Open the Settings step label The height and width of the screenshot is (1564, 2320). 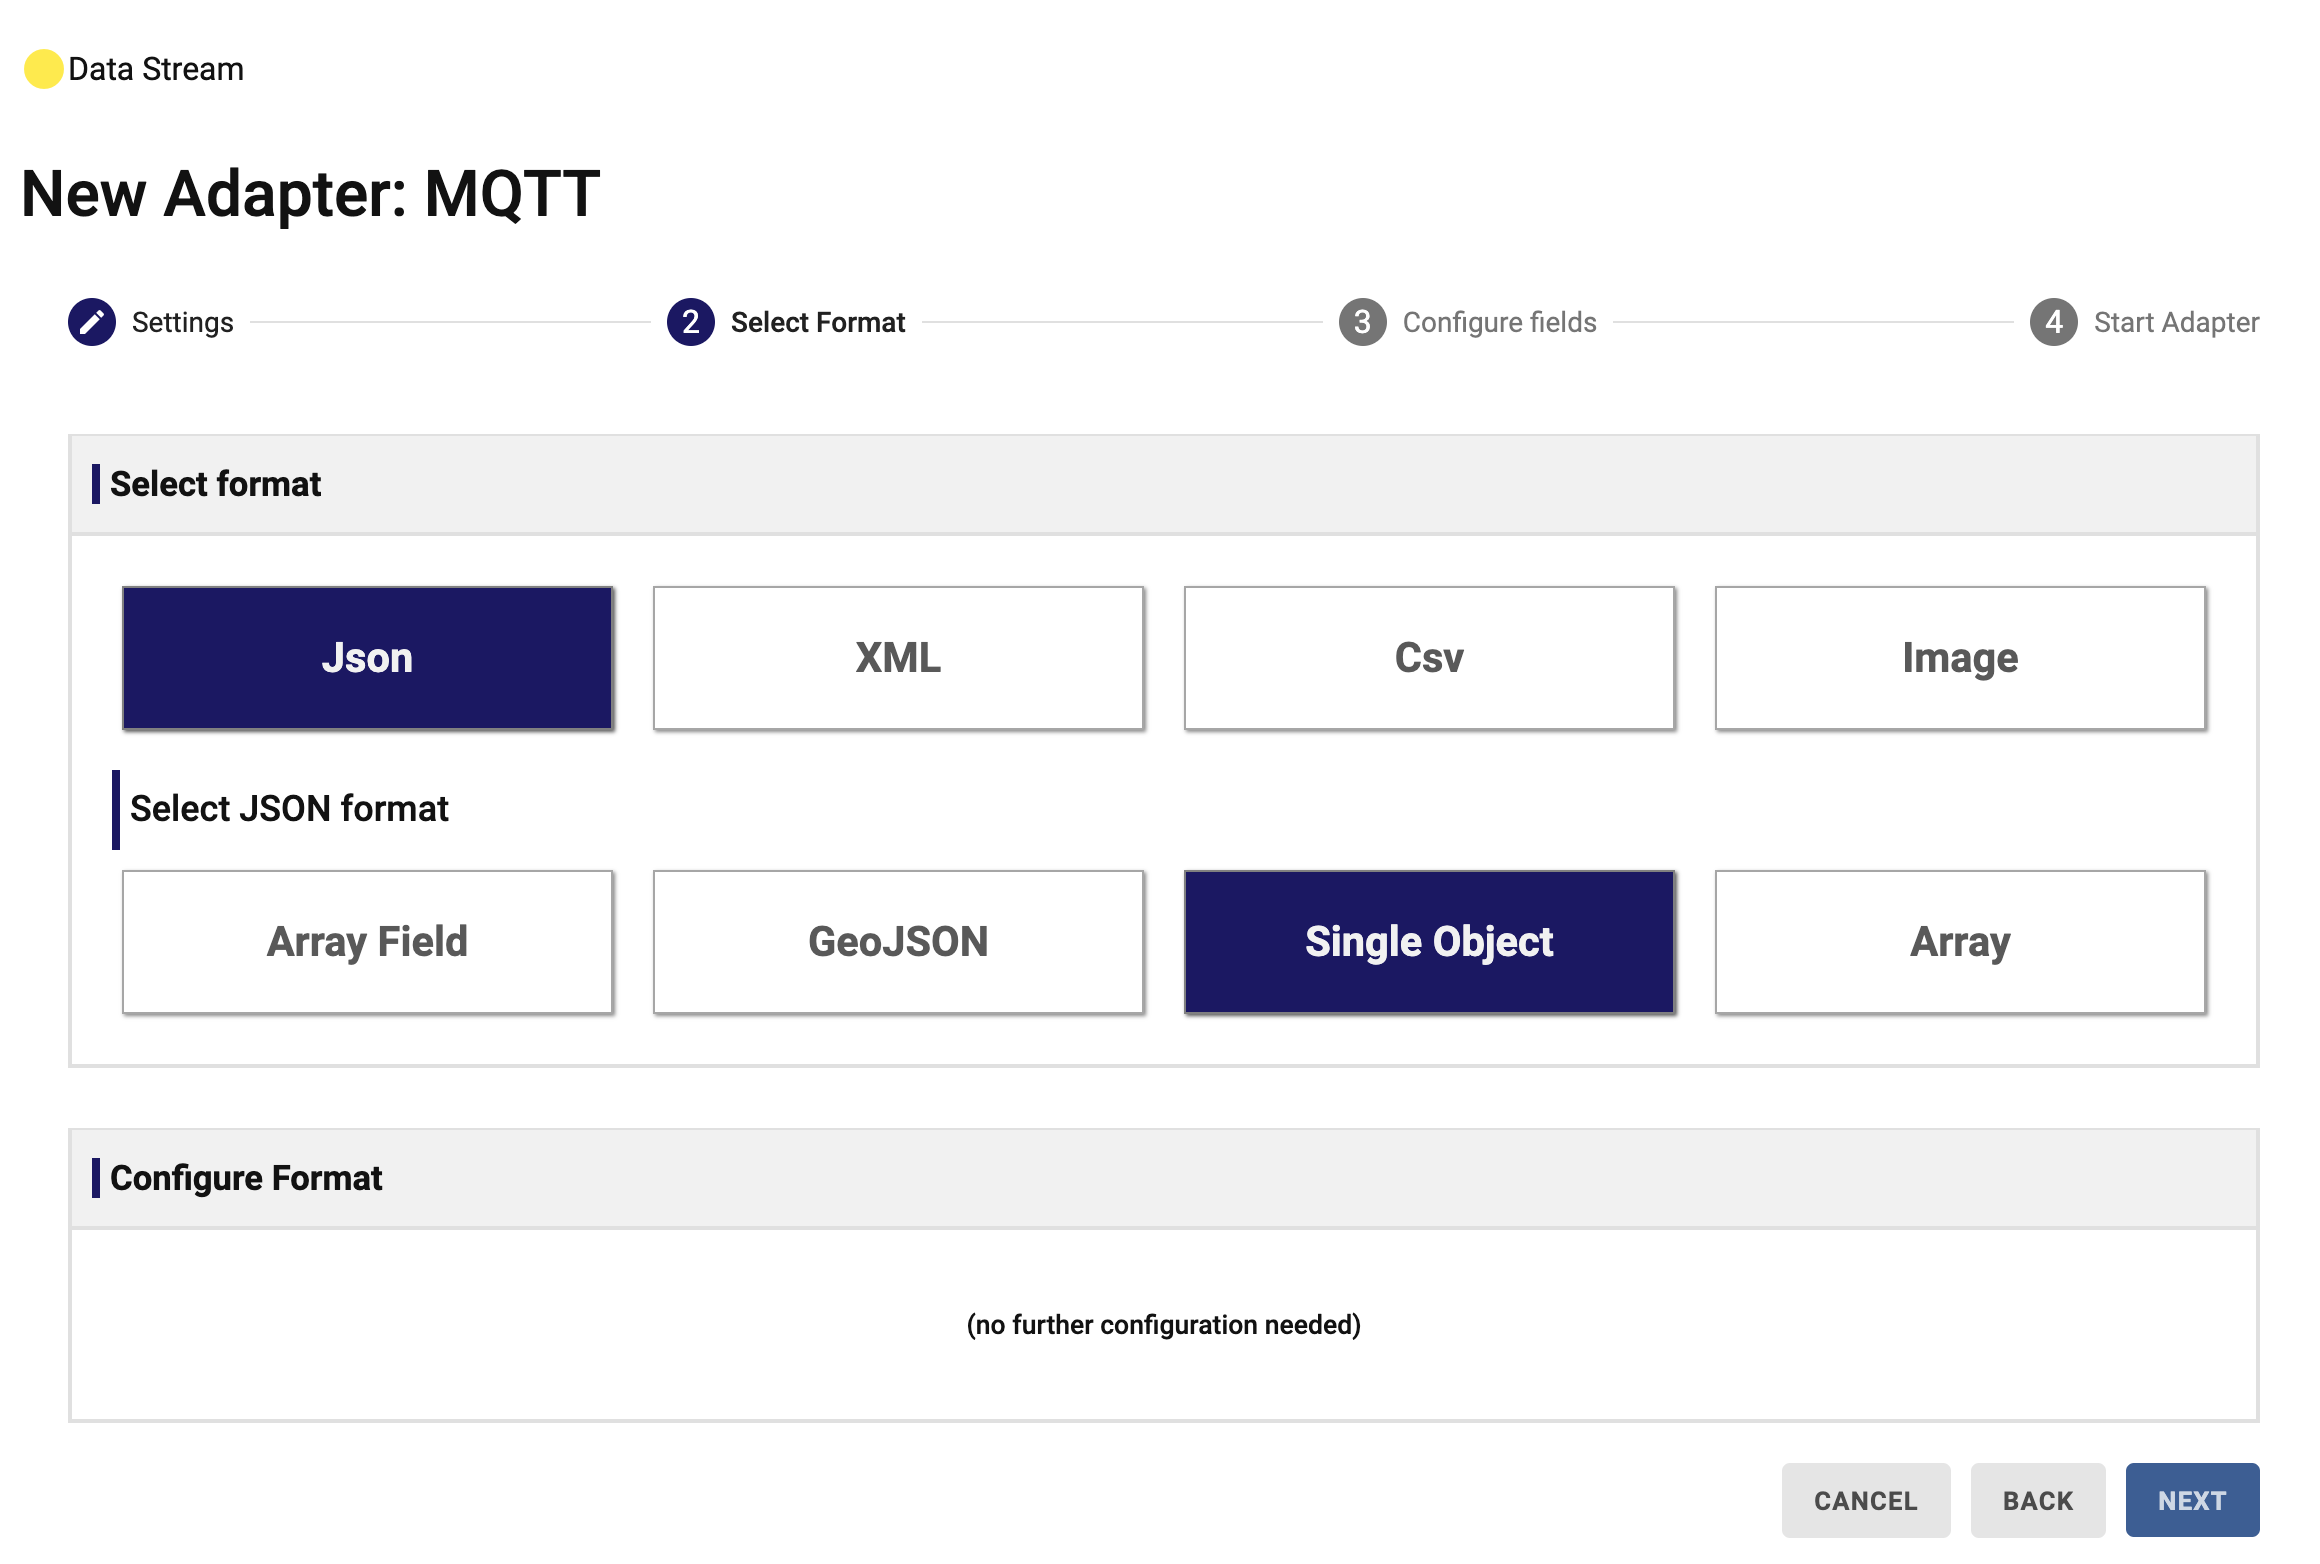click(x=182, y=322)
